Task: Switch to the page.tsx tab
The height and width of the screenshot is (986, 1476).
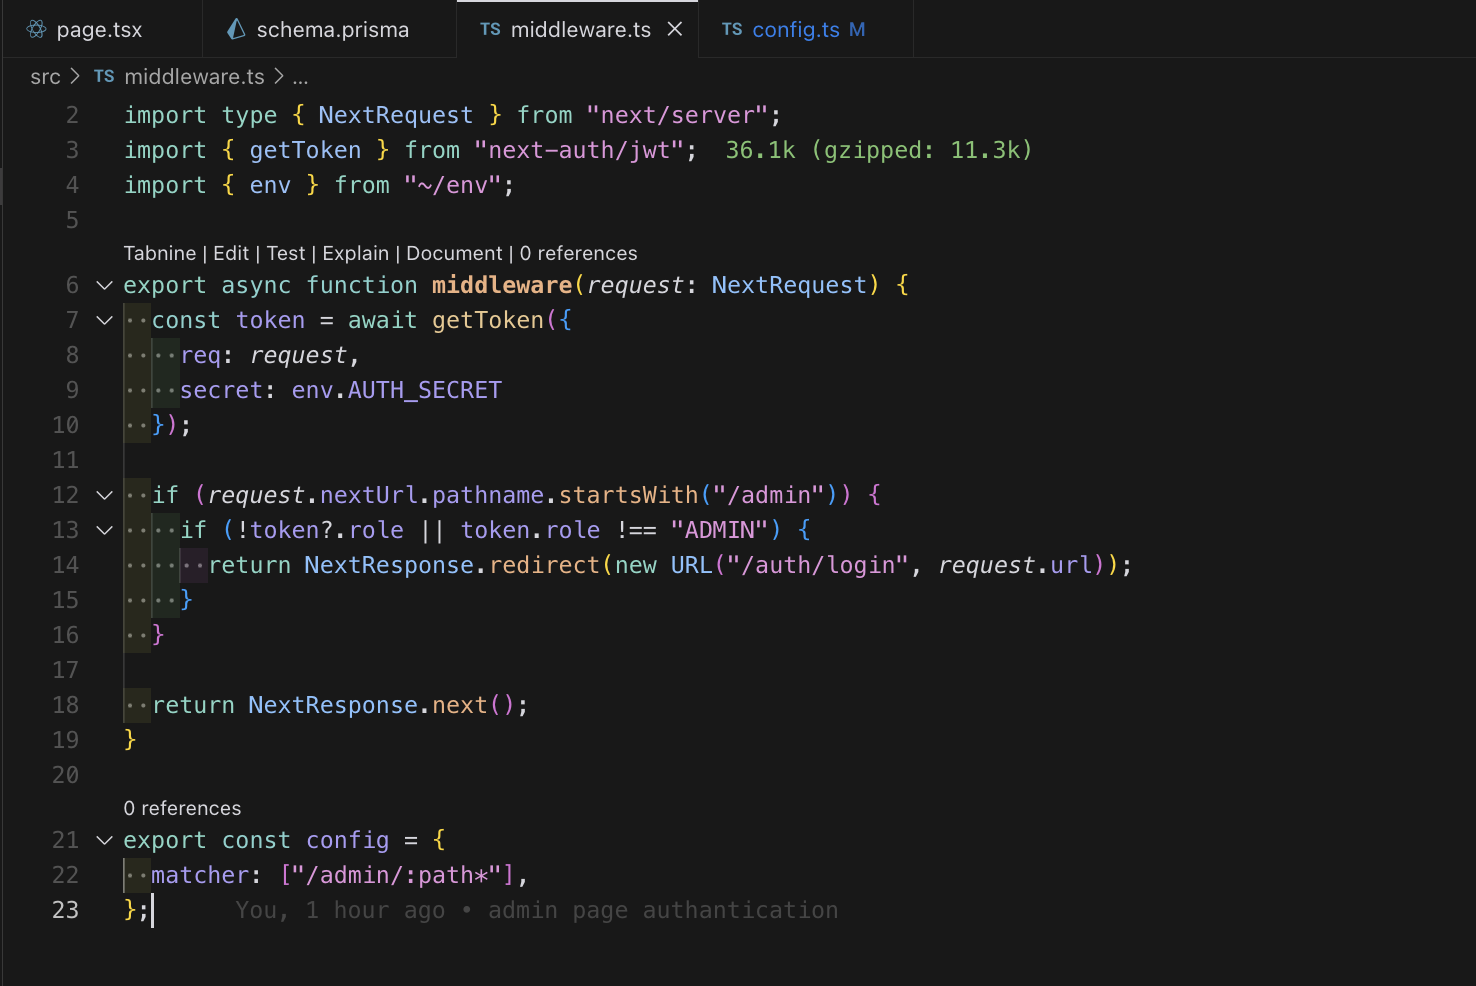Action: pos(99,29)
